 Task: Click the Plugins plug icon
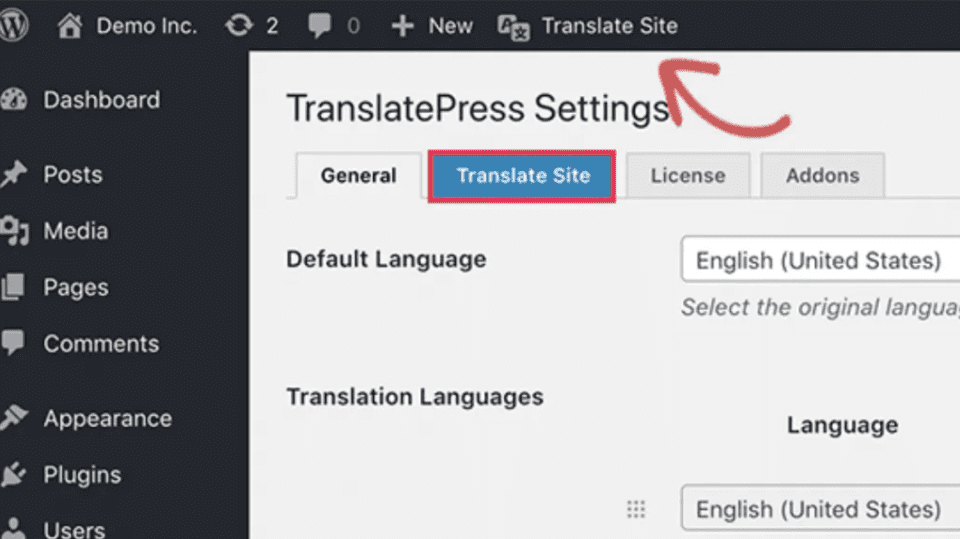pyautogui.click(x=13, y=475)
